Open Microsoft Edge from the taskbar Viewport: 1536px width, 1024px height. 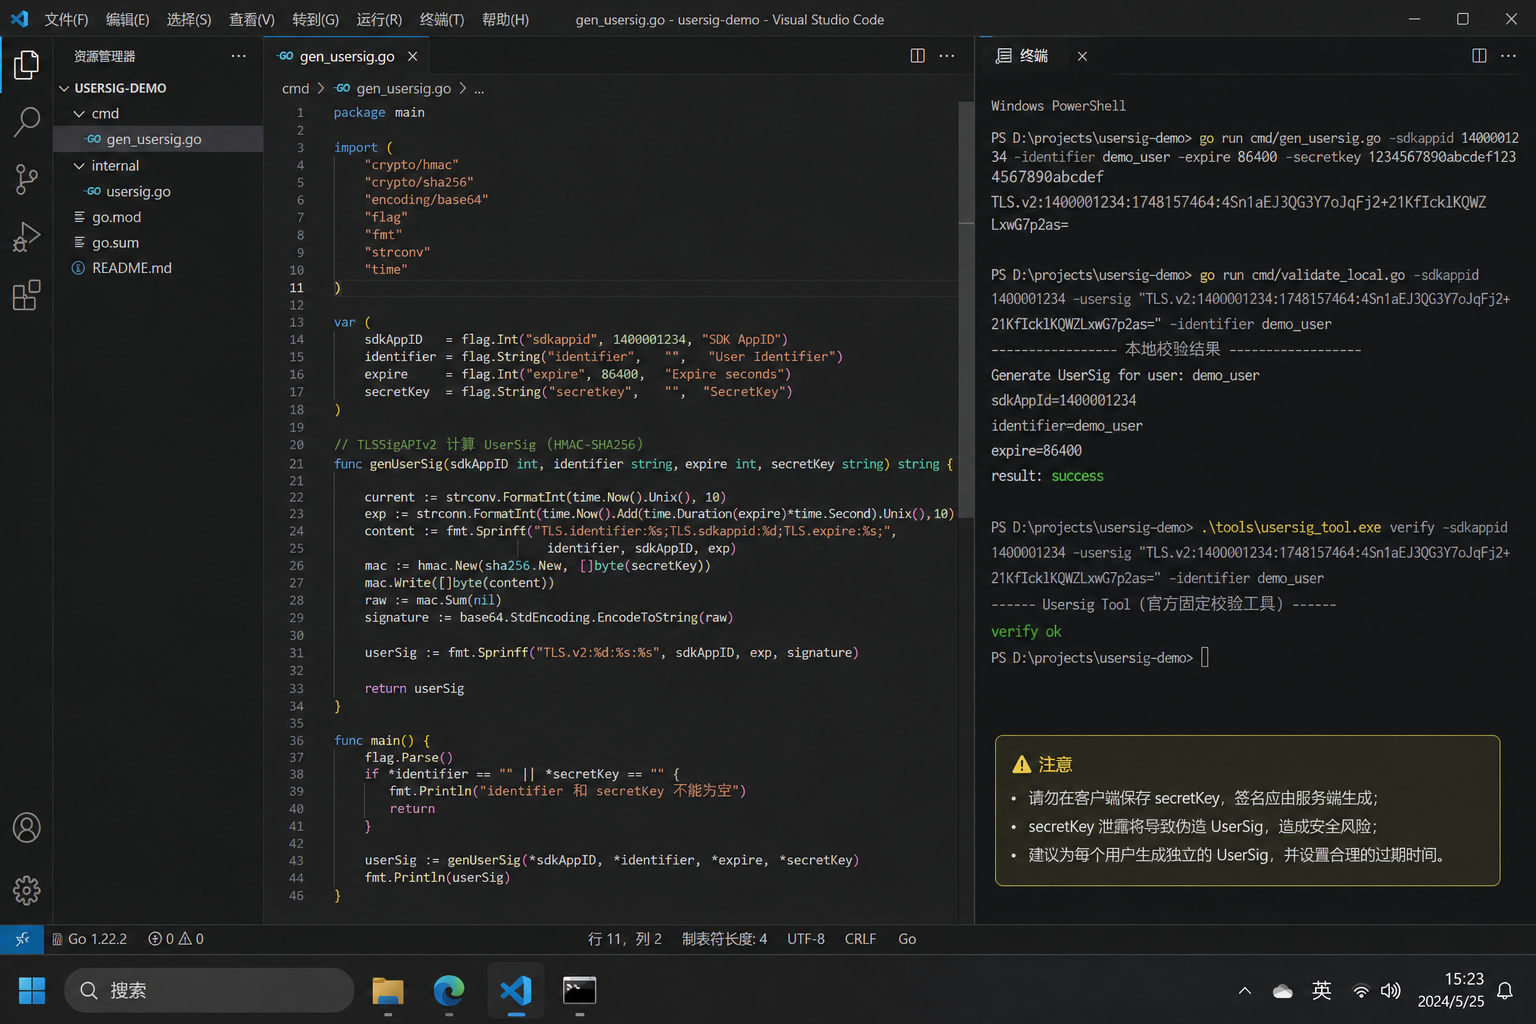[x=449, y=991]
